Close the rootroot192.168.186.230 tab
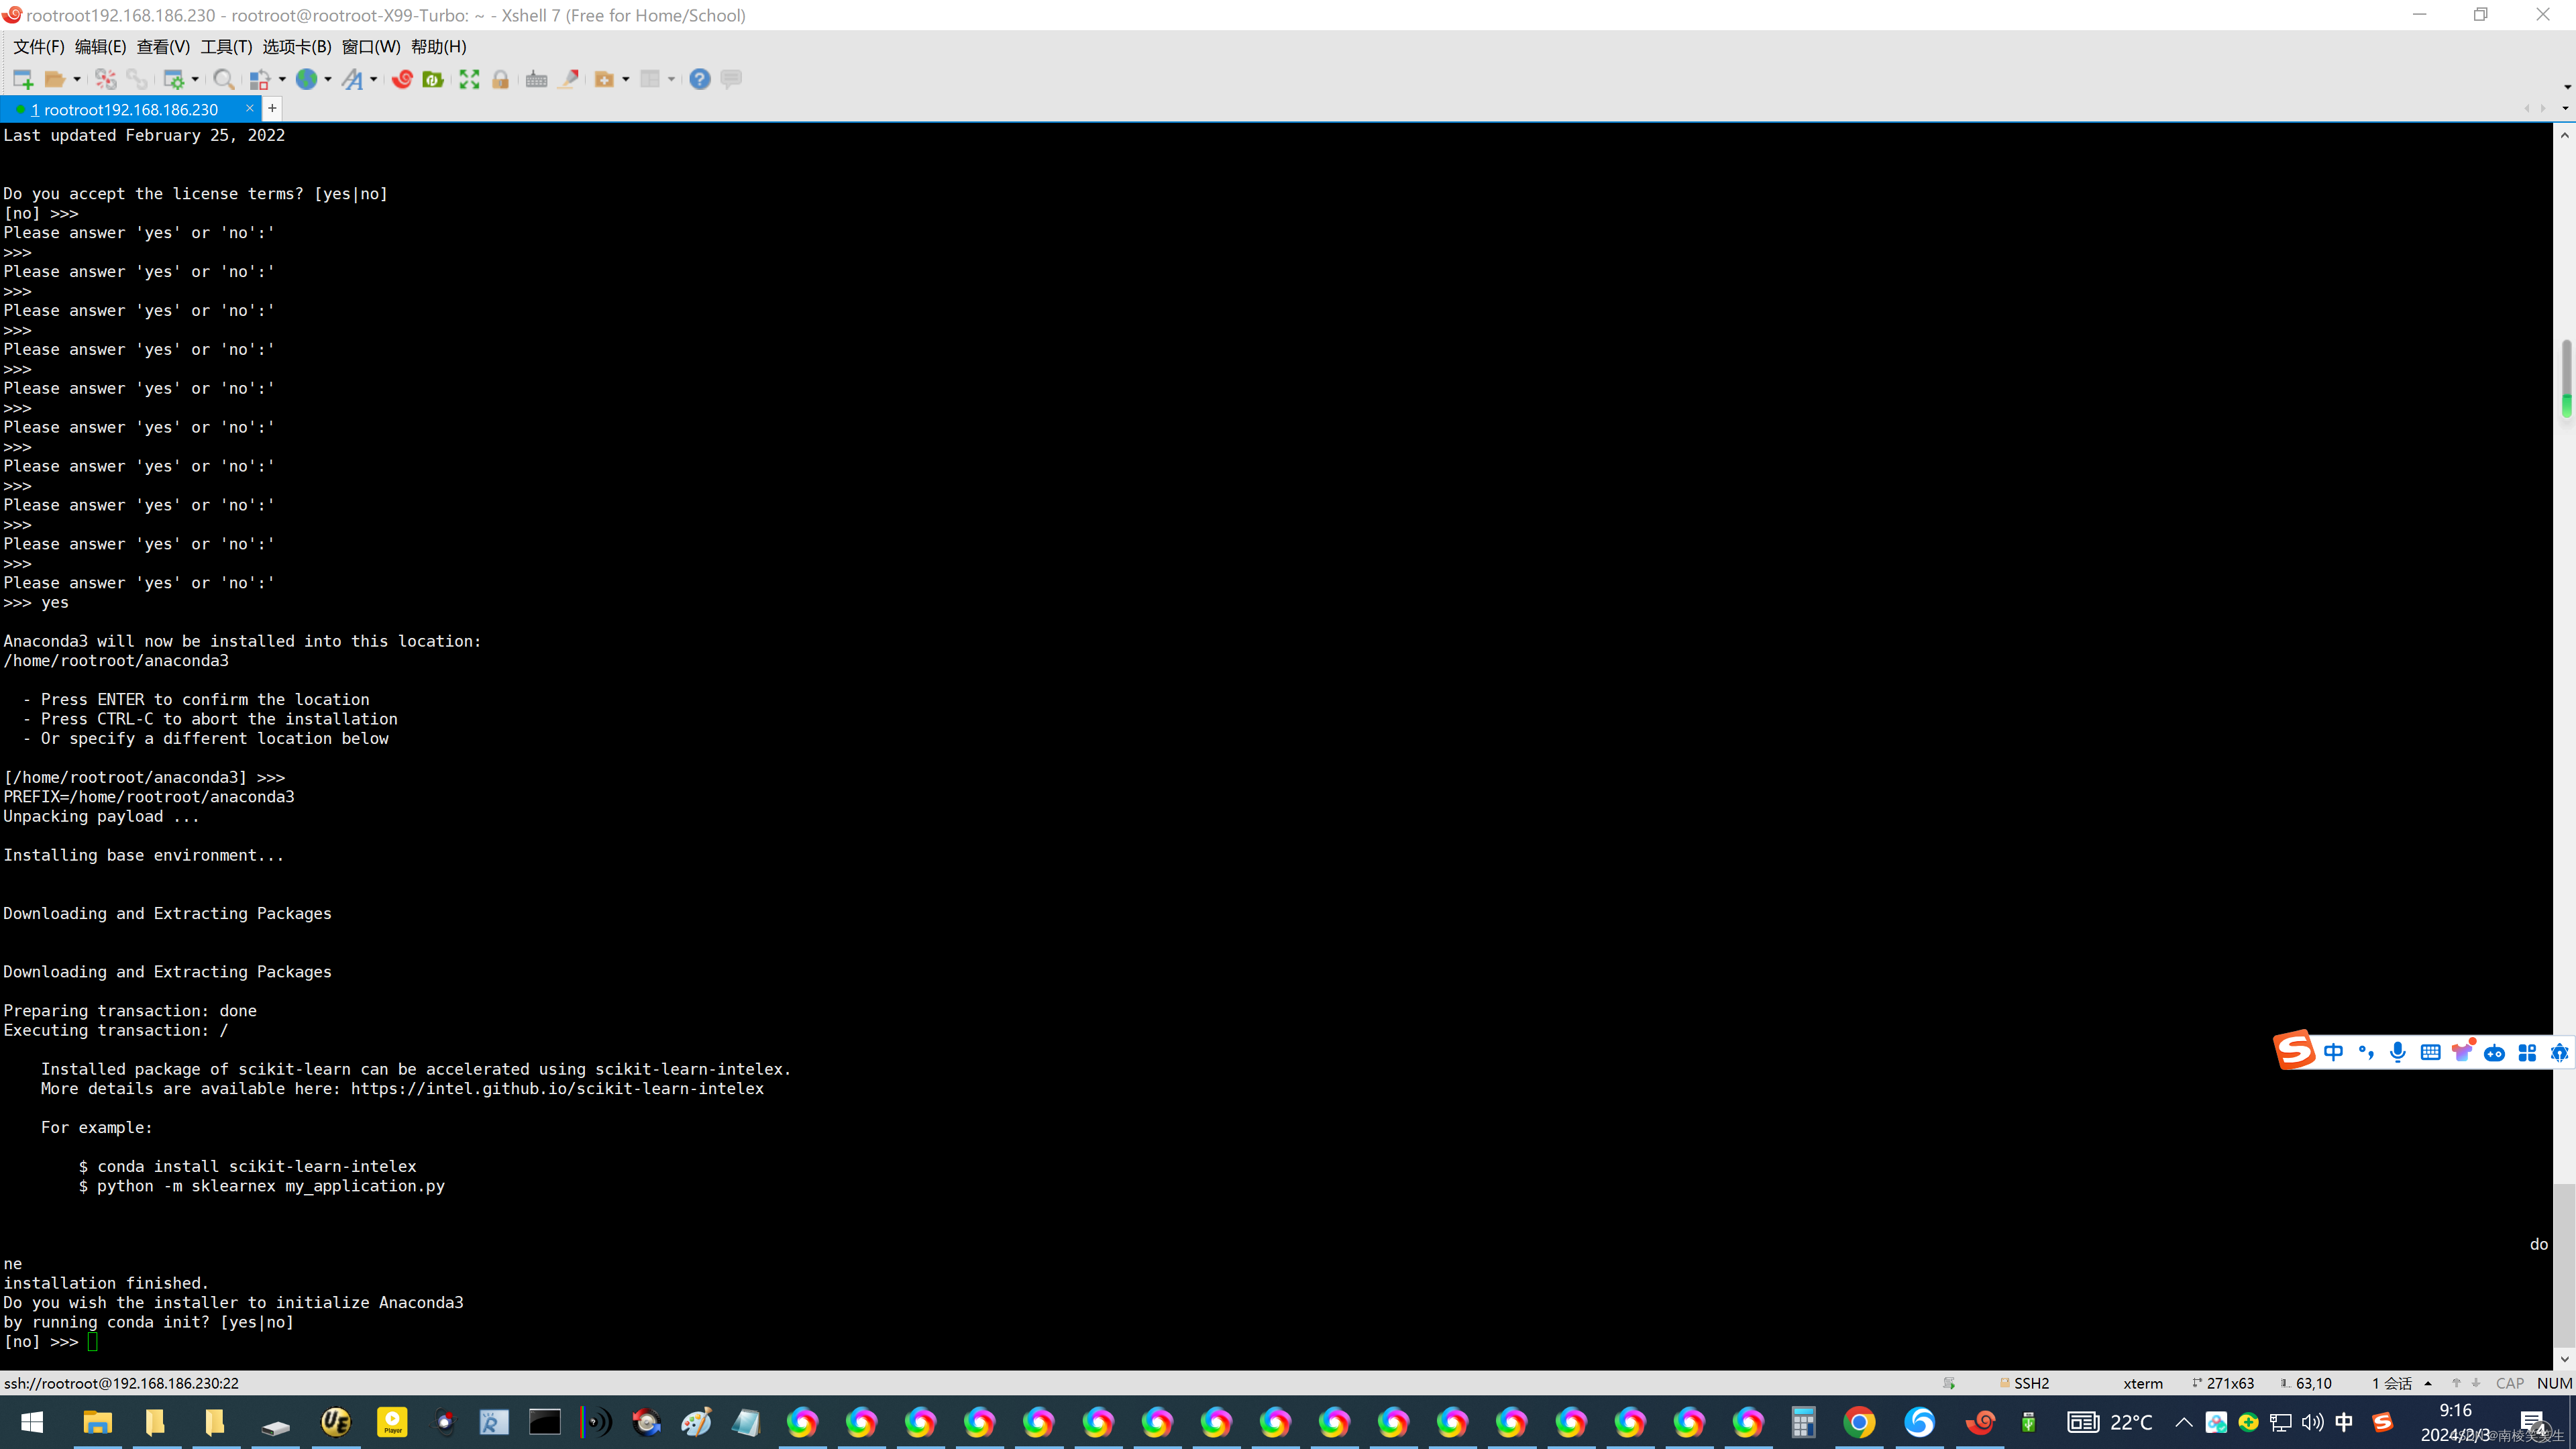This screenshot has height=1449, width=2576. pos(250,109)
